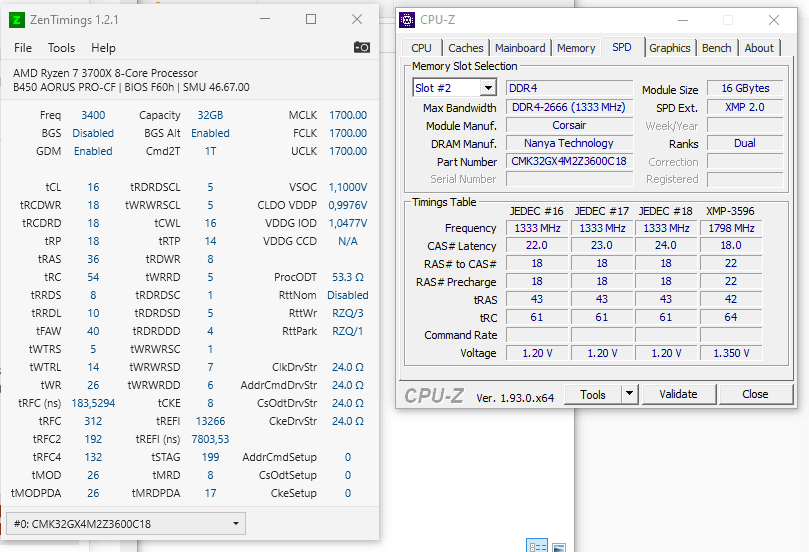Click the SPD Ext. XMP 2.0 field
This screenshot has width=809, height=552.
click(x=745, y=107)
